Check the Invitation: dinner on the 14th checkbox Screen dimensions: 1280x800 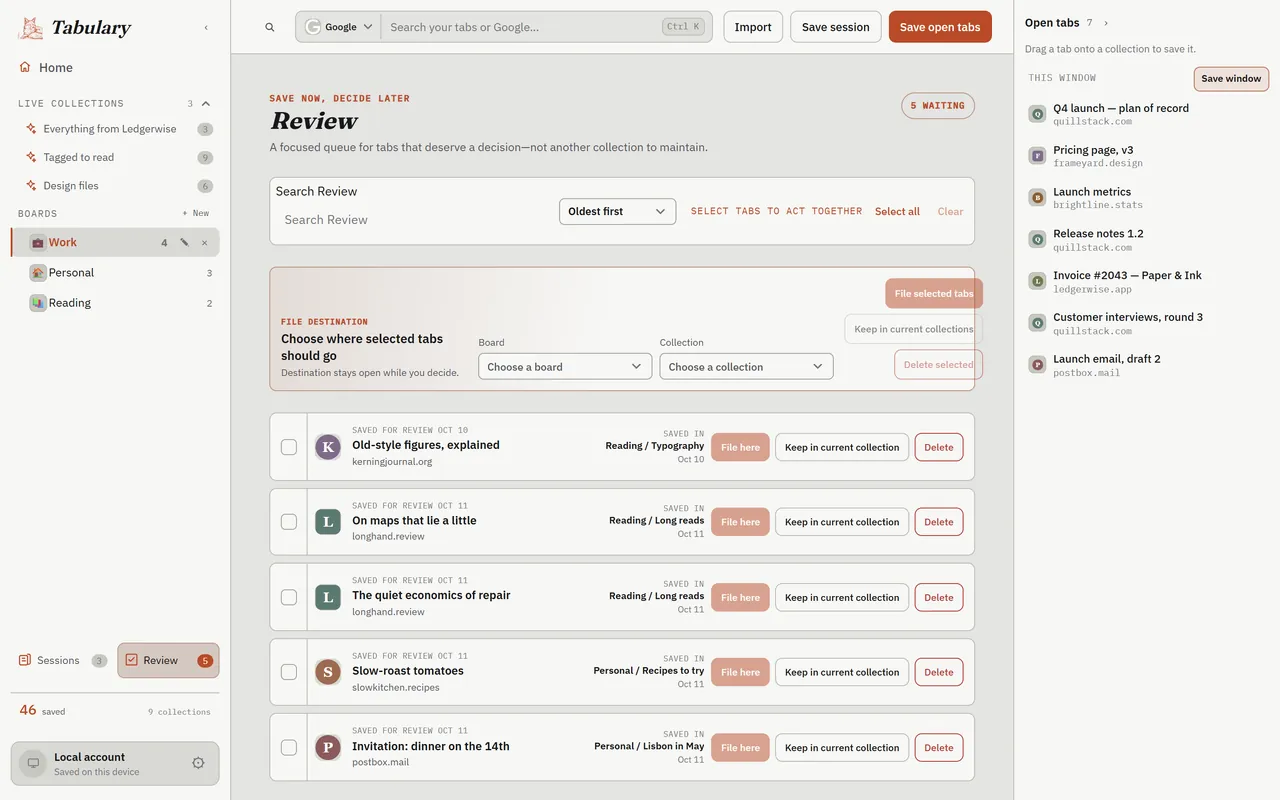[289, 747]
